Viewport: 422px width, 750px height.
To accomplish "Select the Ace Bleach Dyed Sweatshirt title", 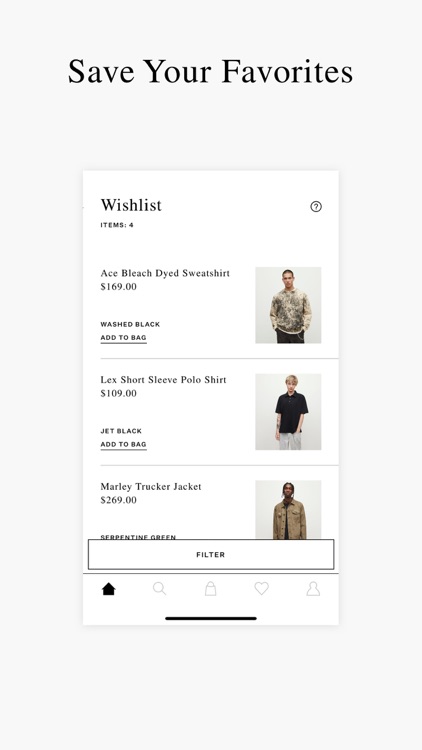I will point(165,273).
